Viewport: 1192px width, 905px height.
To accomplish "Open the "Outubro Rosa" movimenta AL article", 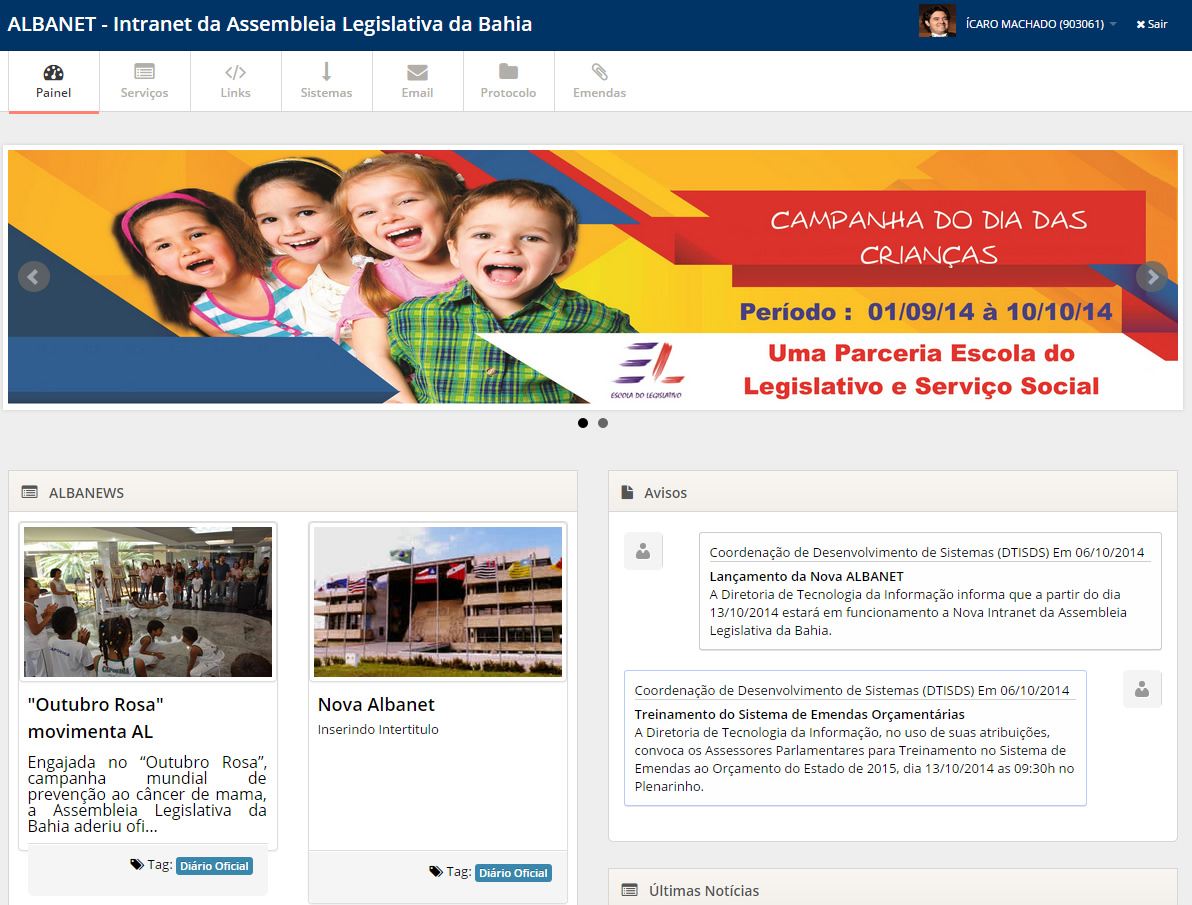I will point(95,717).
